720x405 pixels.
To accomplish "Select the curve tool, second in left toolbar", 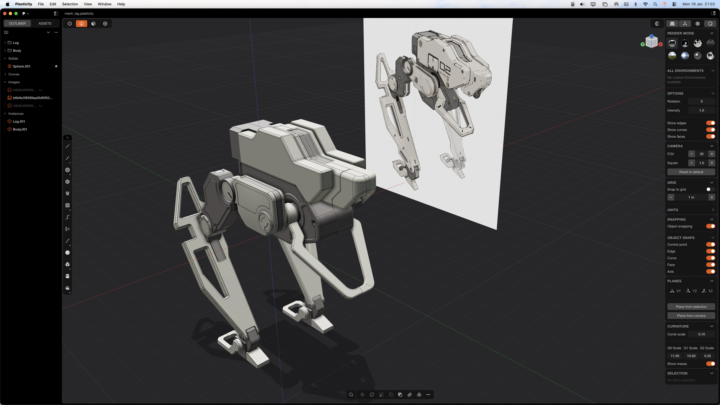I will (x=68, y=158).
